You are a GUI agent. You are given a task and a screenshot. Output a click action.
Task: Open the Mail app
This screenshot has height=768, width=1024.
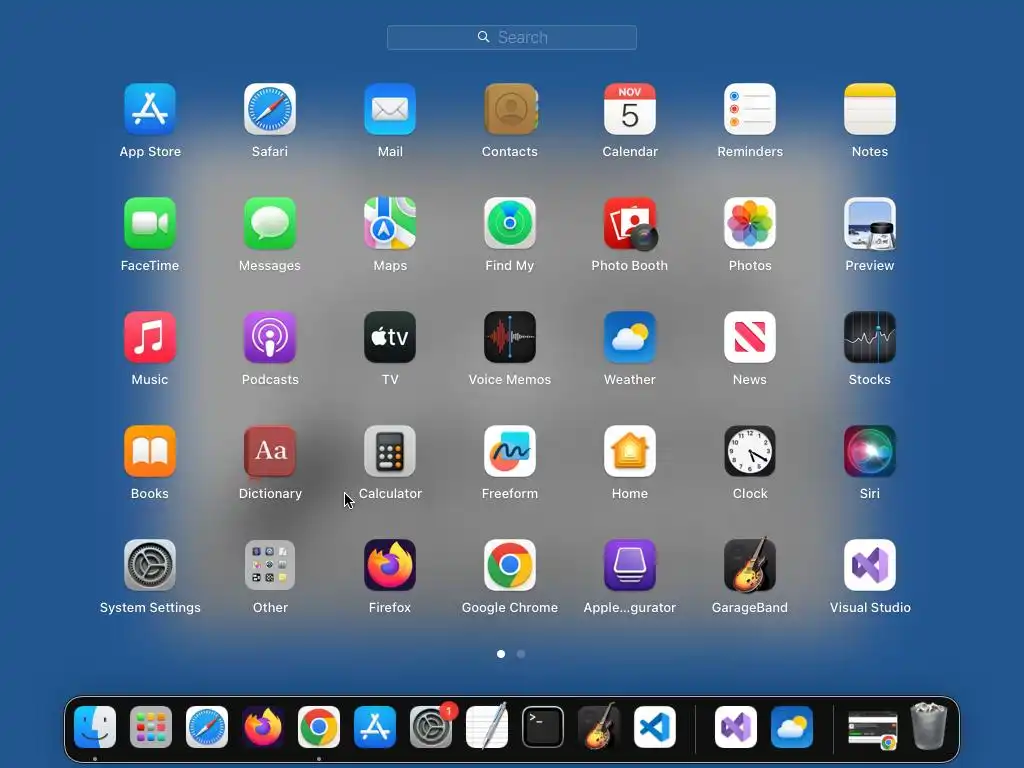[390, 109]
